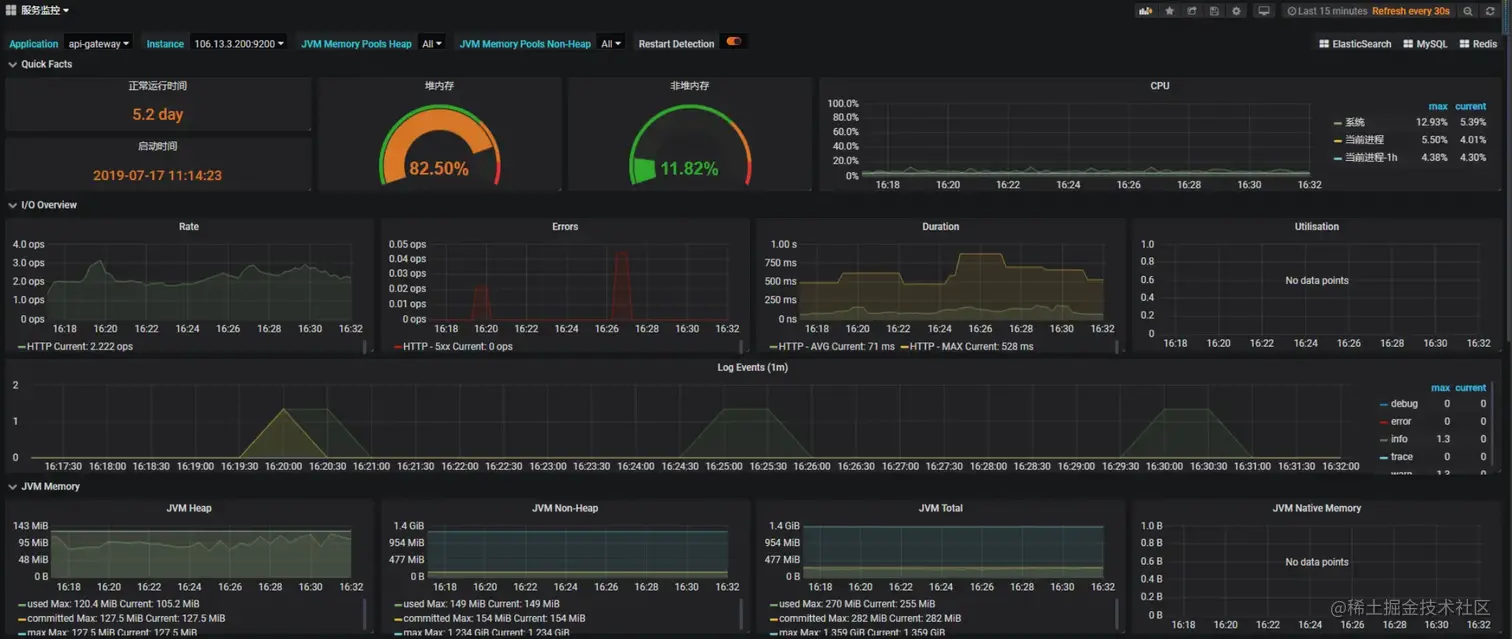
Task: Sort CPU legend by current column
Action: pyautogui.click(x=1471, y=106)
